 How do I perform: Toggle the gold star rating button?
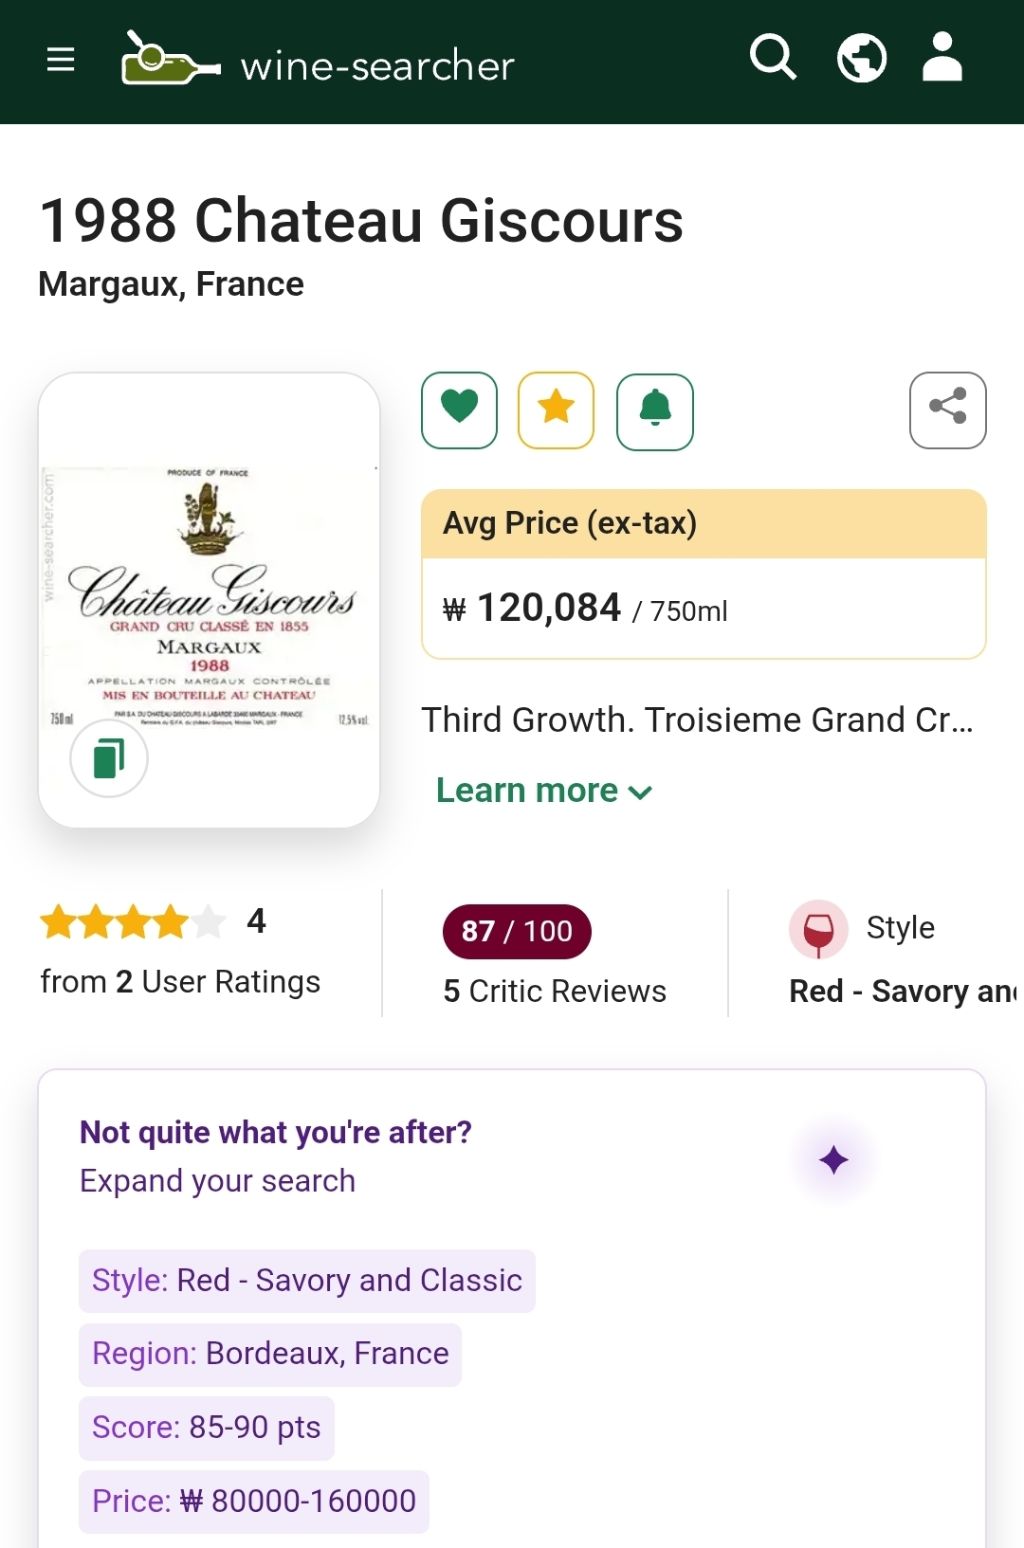[556, 410]
